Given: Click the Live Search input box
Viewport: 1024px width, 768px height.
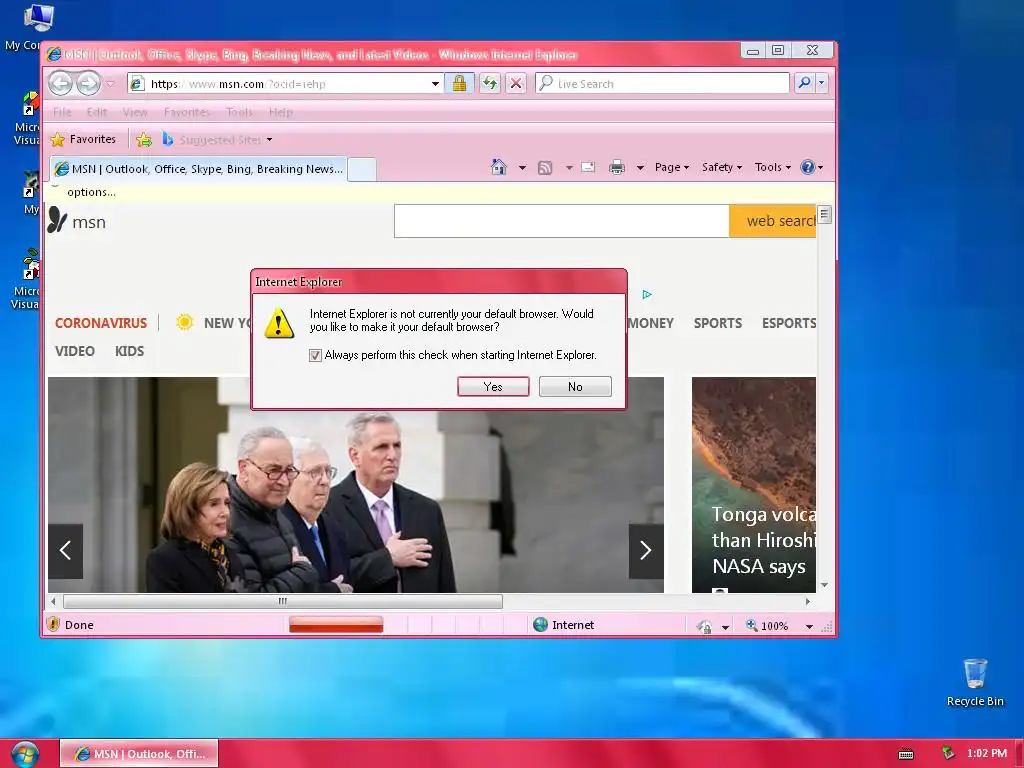Looking at the screenshot, I should tap(662, 84).
